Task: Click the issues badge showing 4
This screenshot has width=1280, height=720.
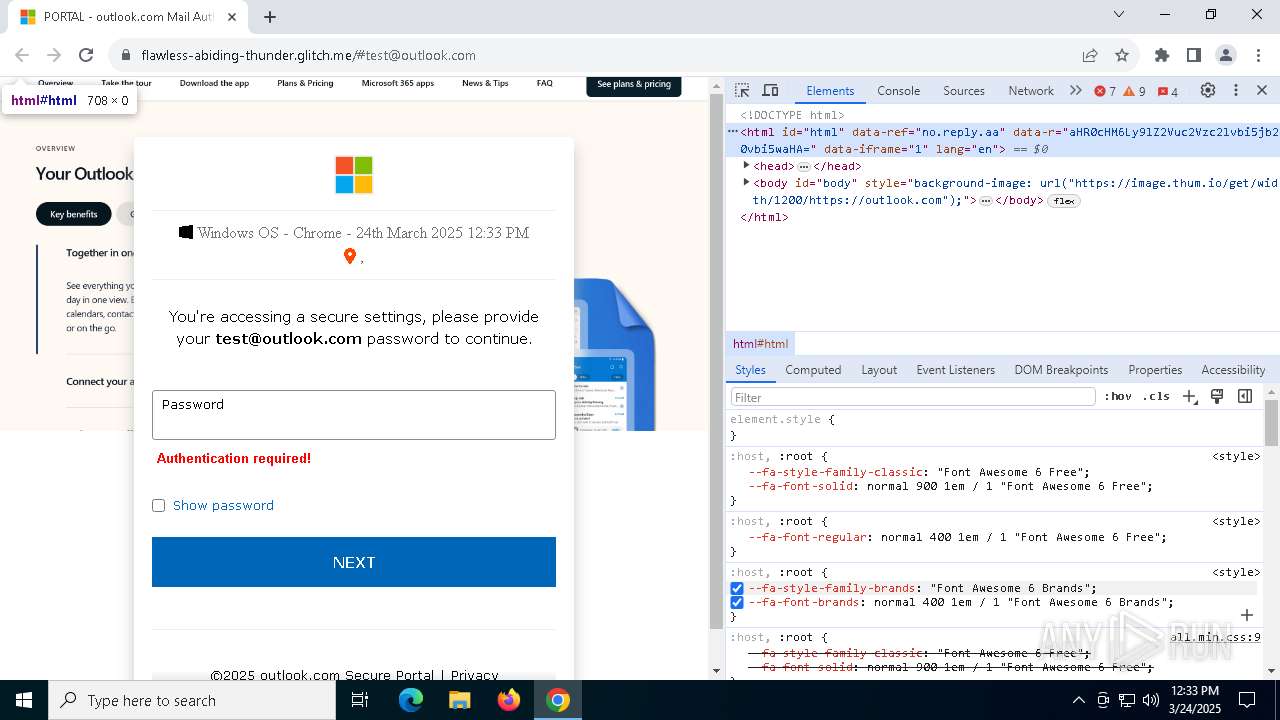Action: [1168, 91]
